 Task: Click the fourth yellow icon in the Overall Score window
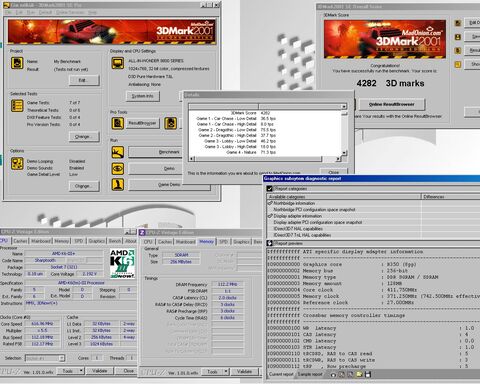point(458,64)
